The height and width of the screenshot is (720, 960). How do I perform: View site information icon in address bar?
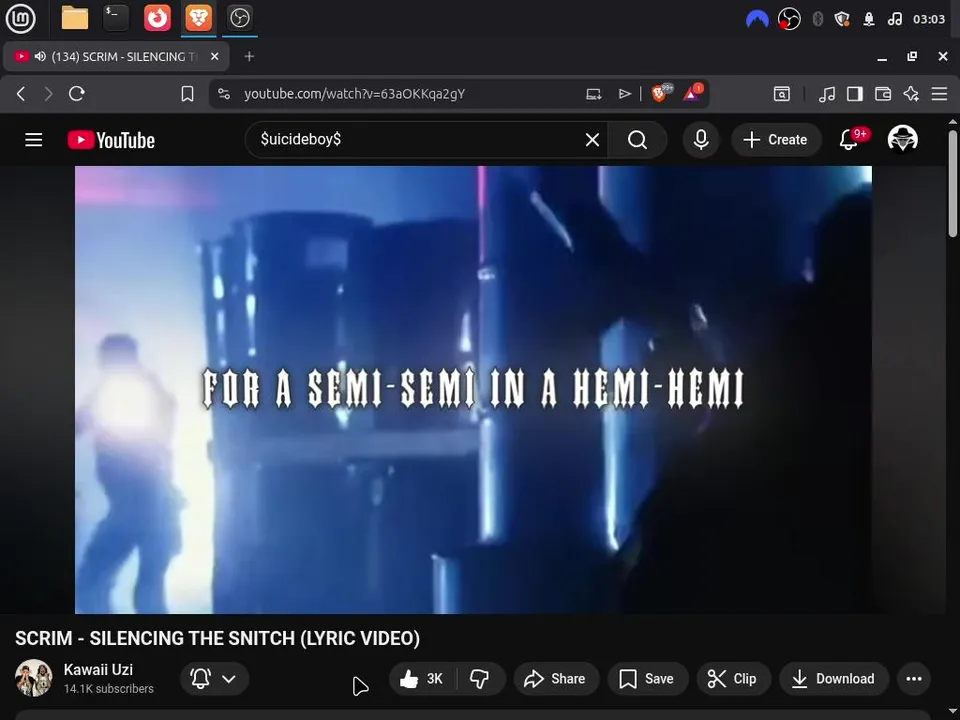(x=224, y=94)
